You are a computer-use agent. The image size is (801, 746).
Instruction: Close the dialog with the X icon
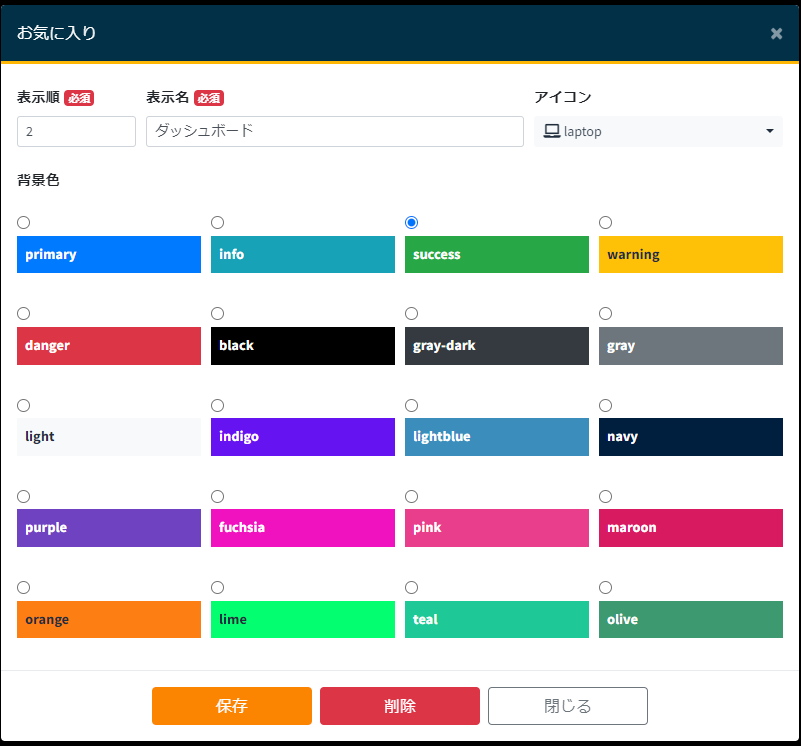776,33
